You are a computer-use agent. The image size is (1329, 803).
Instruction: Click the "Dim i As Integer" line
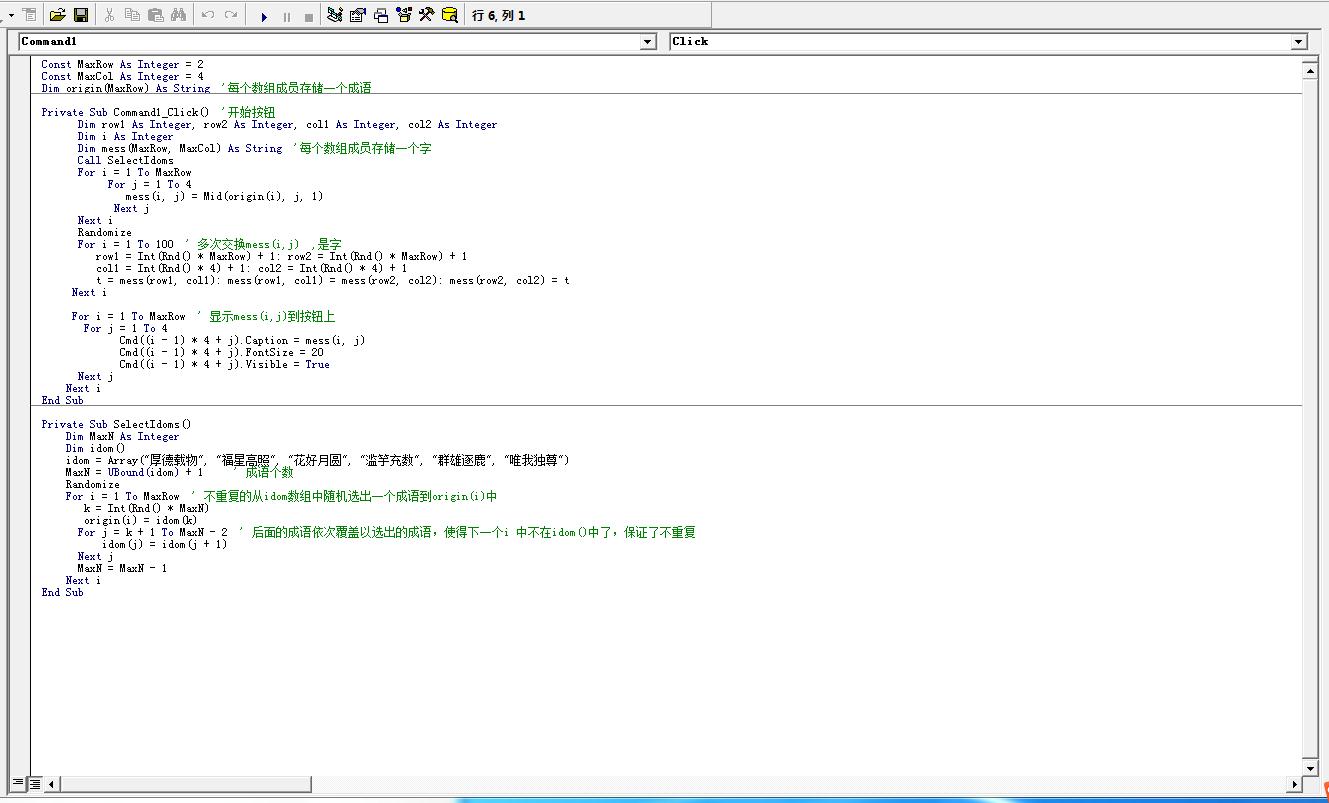(x=125, y=136)
